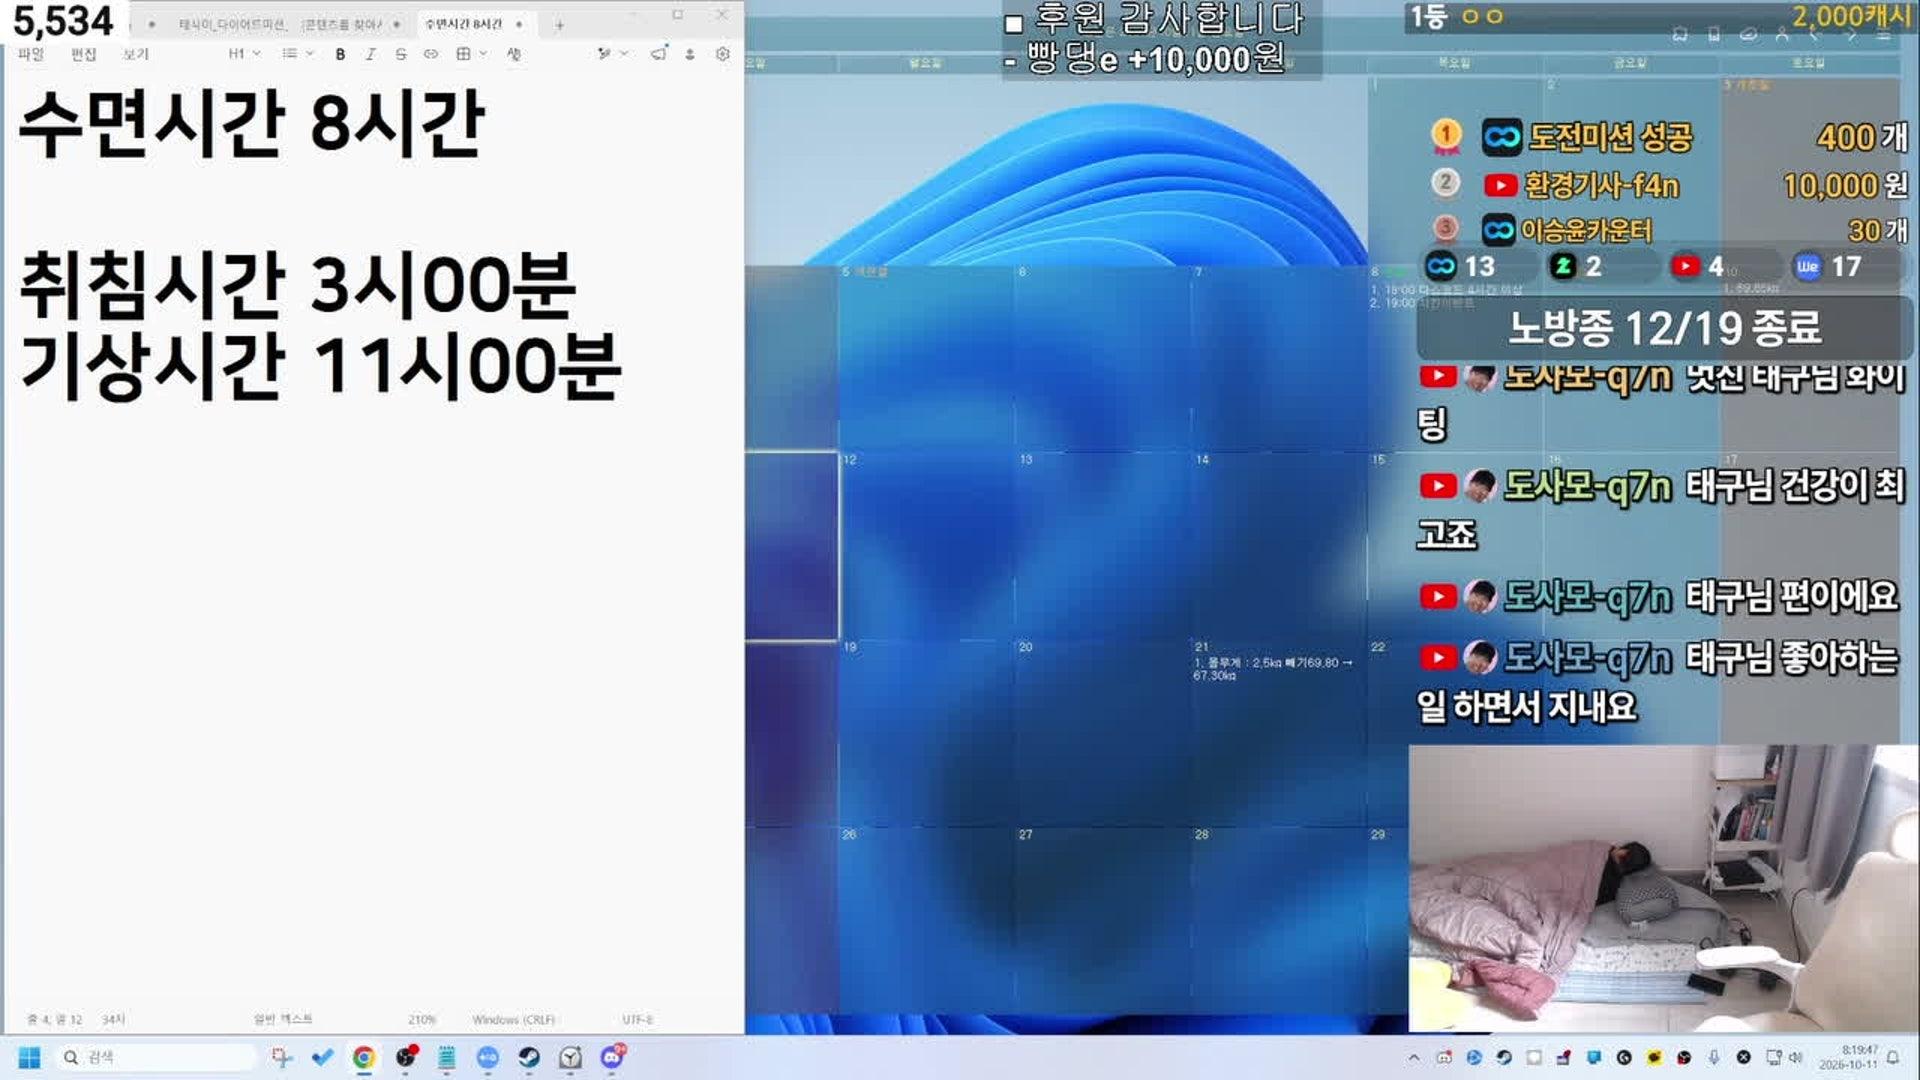
Task: Open Steam from the taskbar
Action: pos(529,1057)
